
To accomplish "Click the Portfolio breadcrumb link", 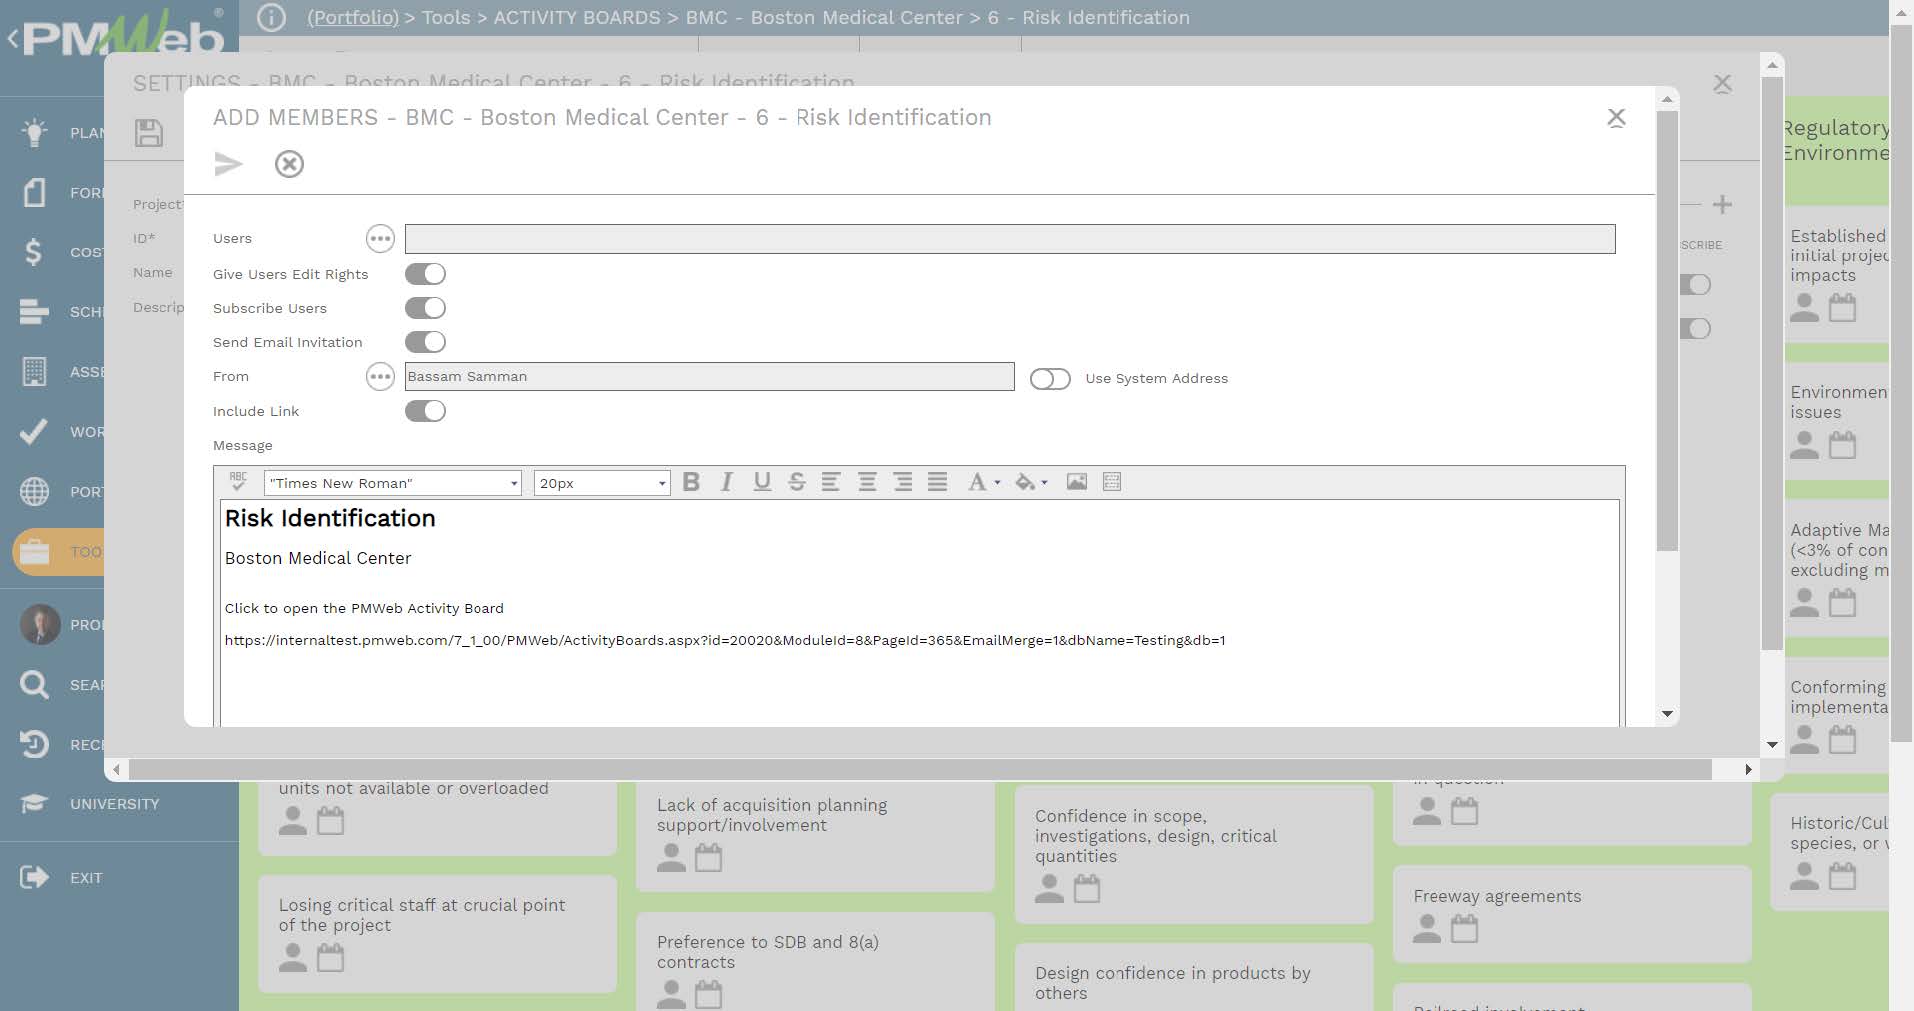I will [353, 17].
